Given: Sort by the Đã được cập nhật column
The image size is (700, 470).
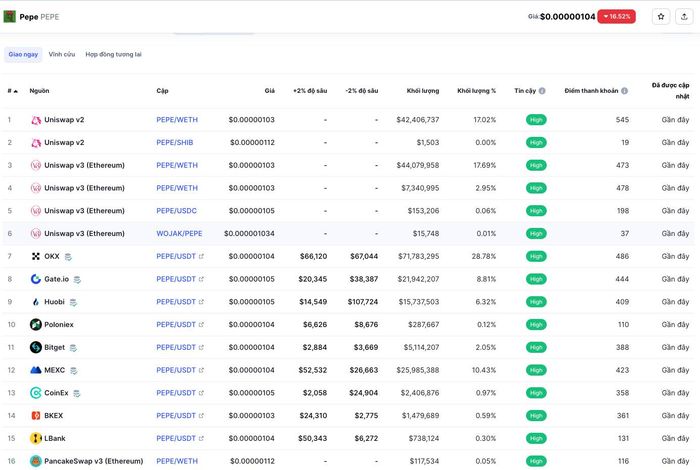Looking at the screenshot, I should [x=670, y=91].
